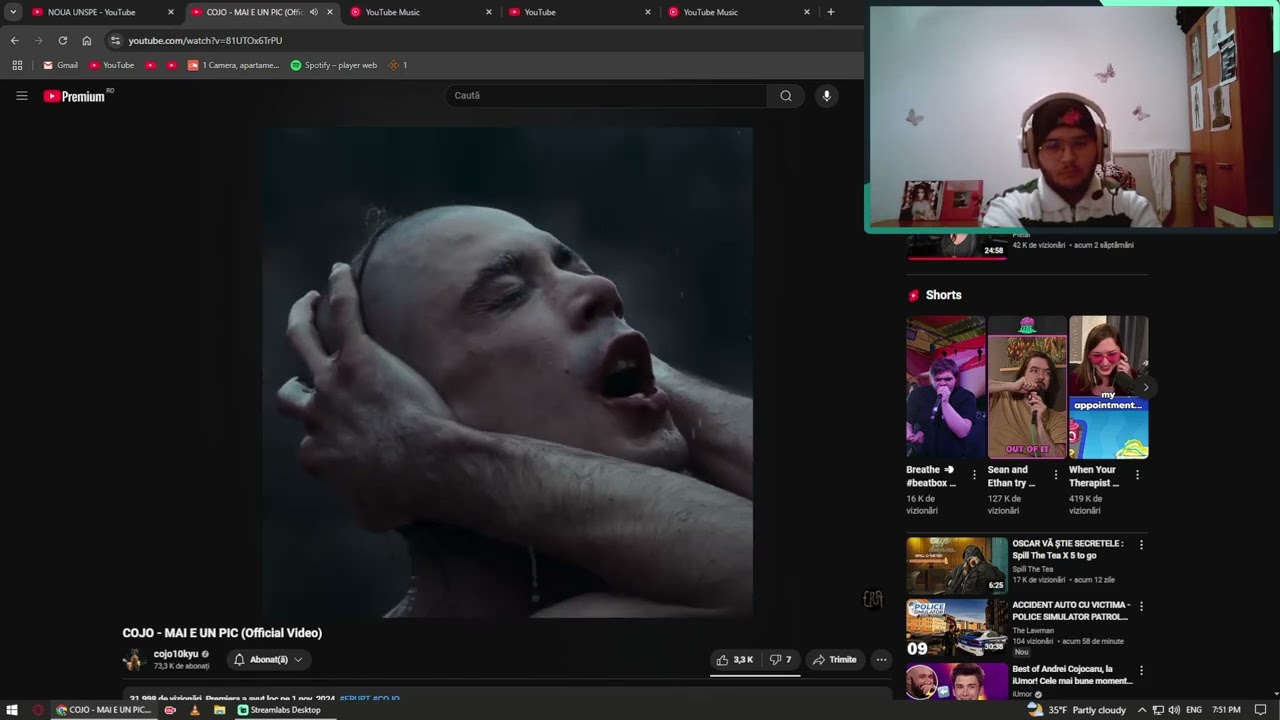The width and height of the screenshot is (1280, 720).
Task: Open ACCIDENT AUTO CU VICTIMA video title
Action: pyautogui.click(x=1071, y=610)
